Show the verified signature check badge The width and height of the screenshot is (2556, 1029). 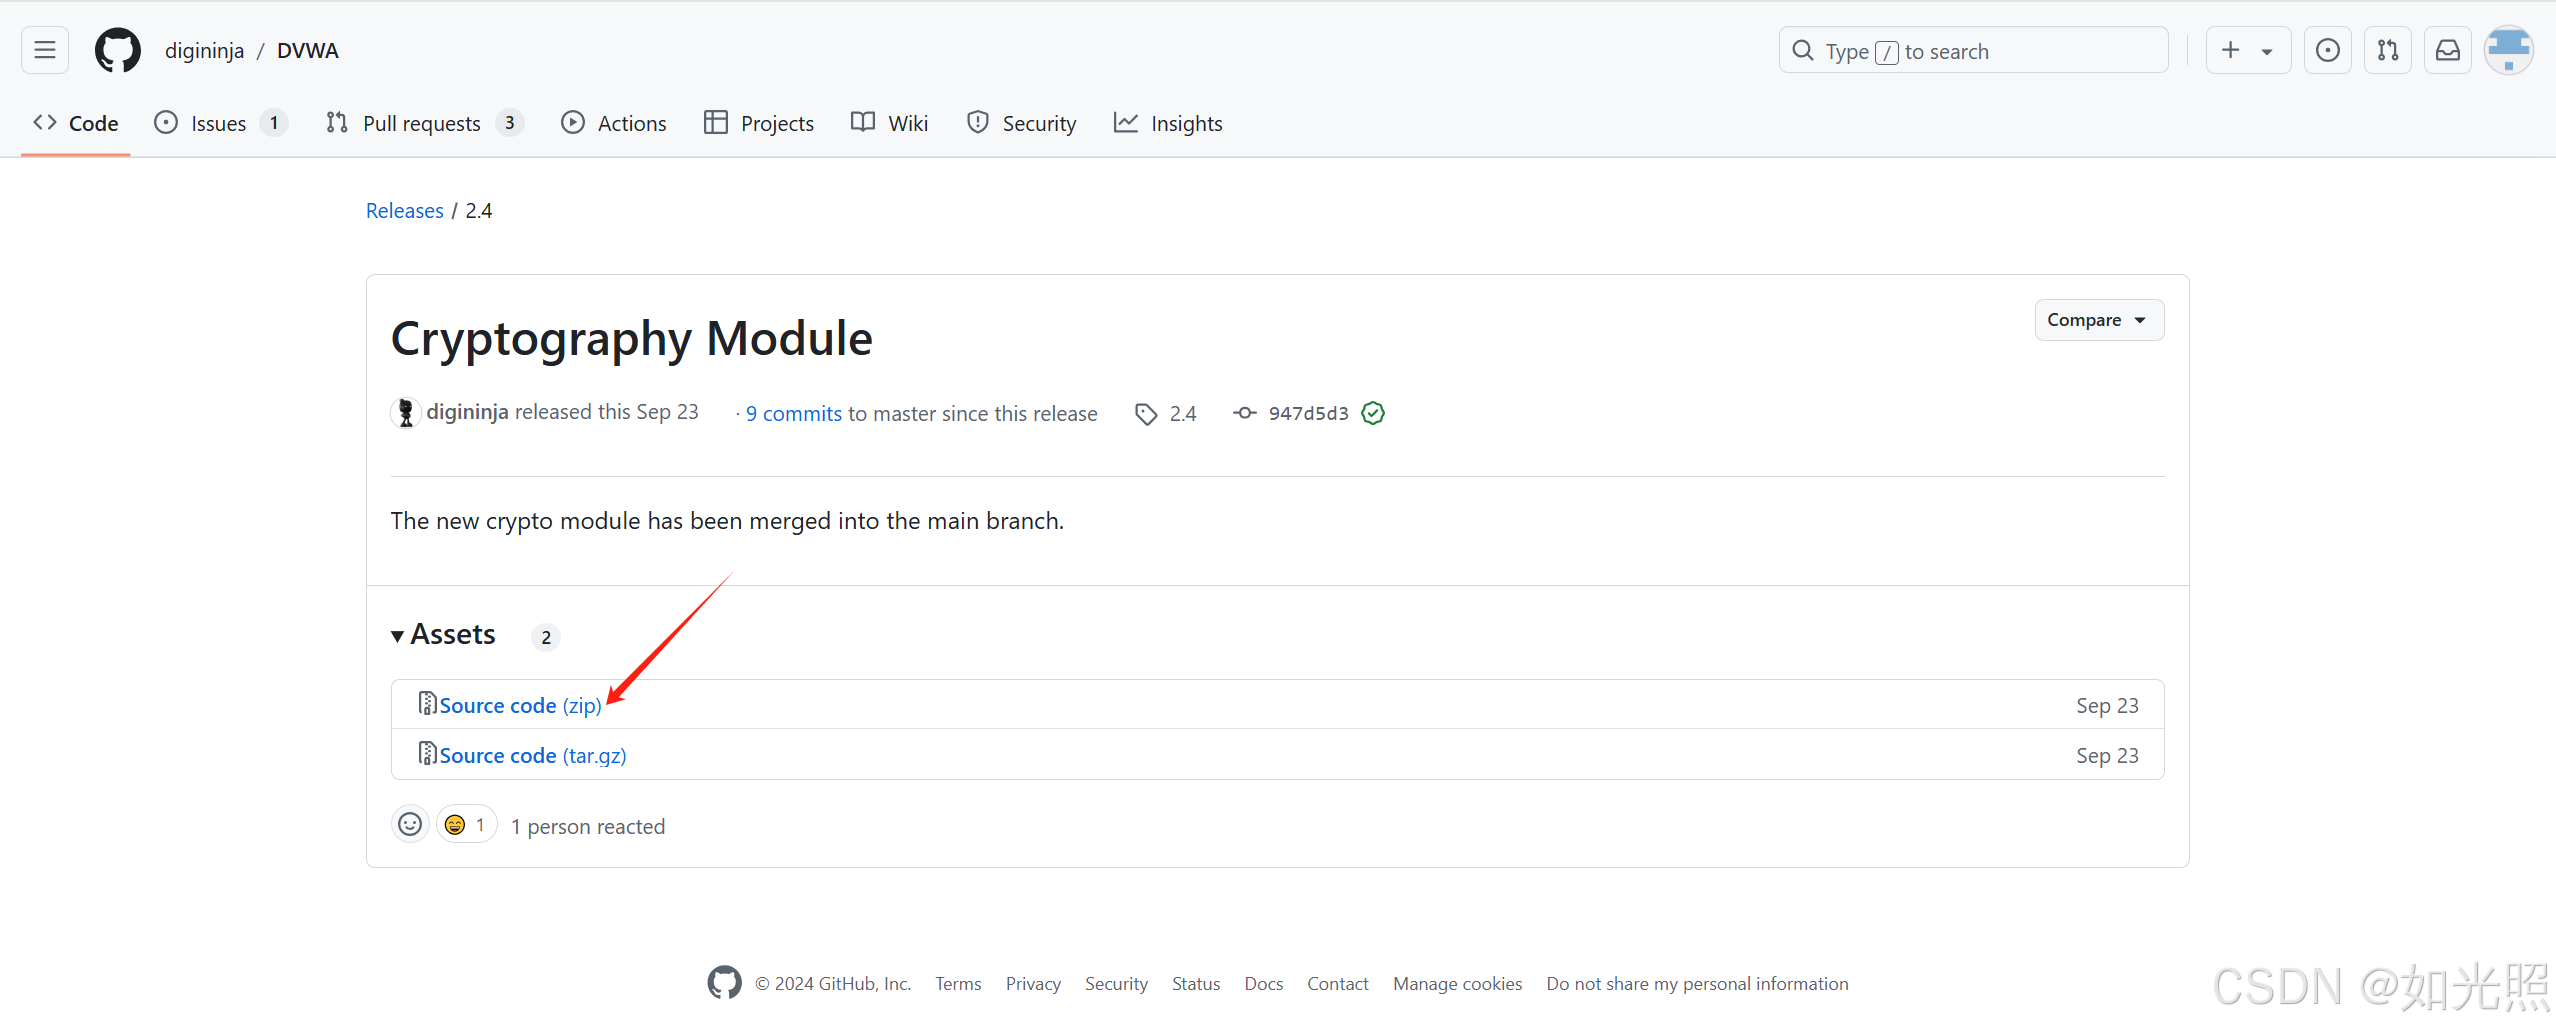(x=1373, y=413)
